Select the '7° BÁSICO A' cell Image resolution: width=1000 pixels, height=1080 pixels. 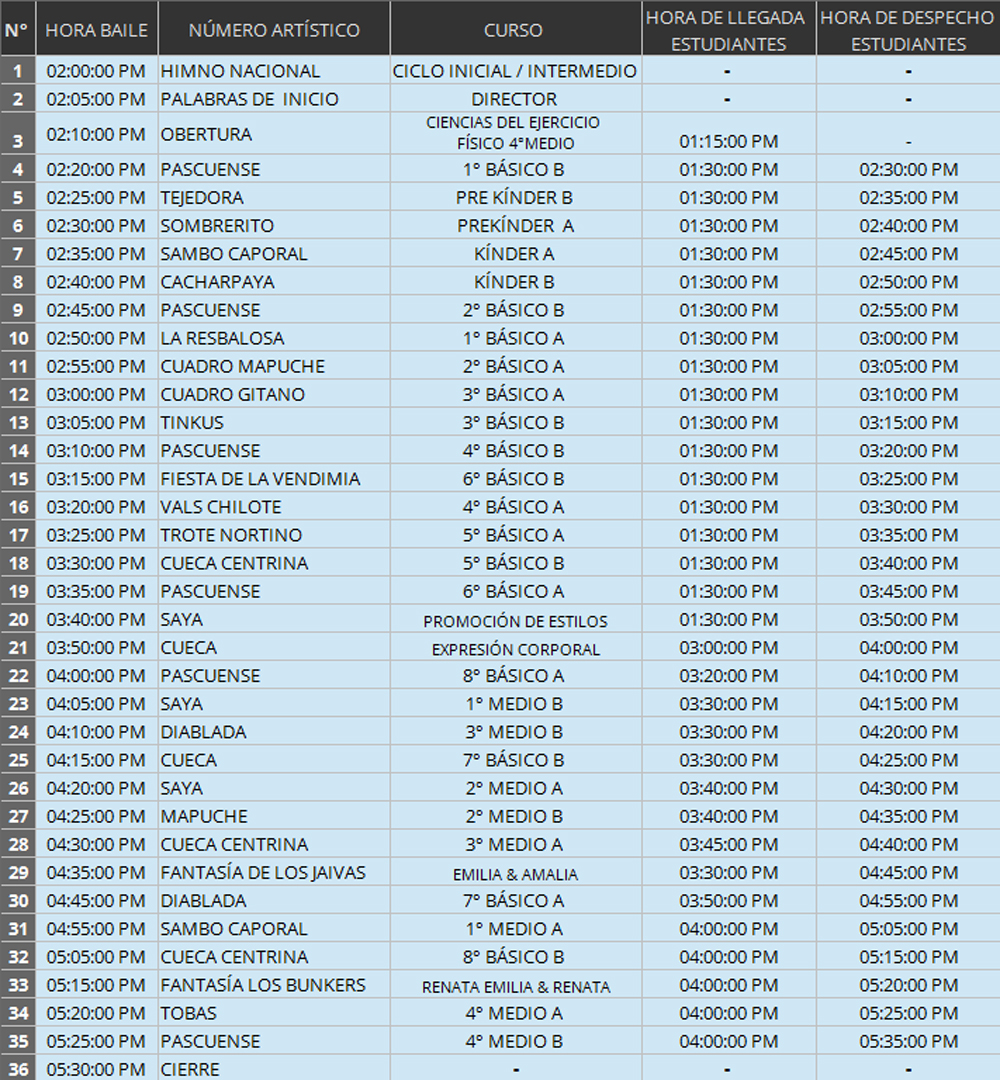point(516,900)
